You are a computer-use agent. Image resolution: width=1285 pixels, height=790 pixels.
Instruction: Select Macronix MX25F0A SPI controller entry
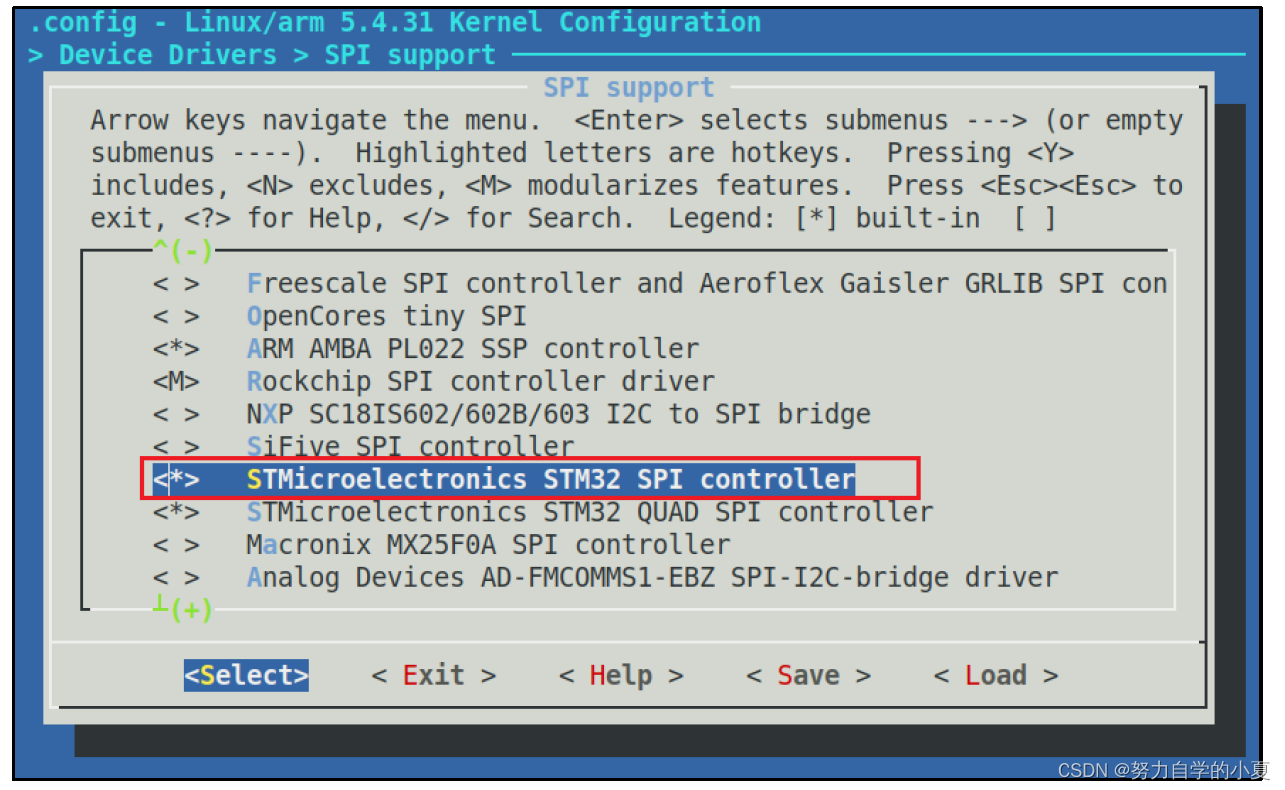point(488,545)
